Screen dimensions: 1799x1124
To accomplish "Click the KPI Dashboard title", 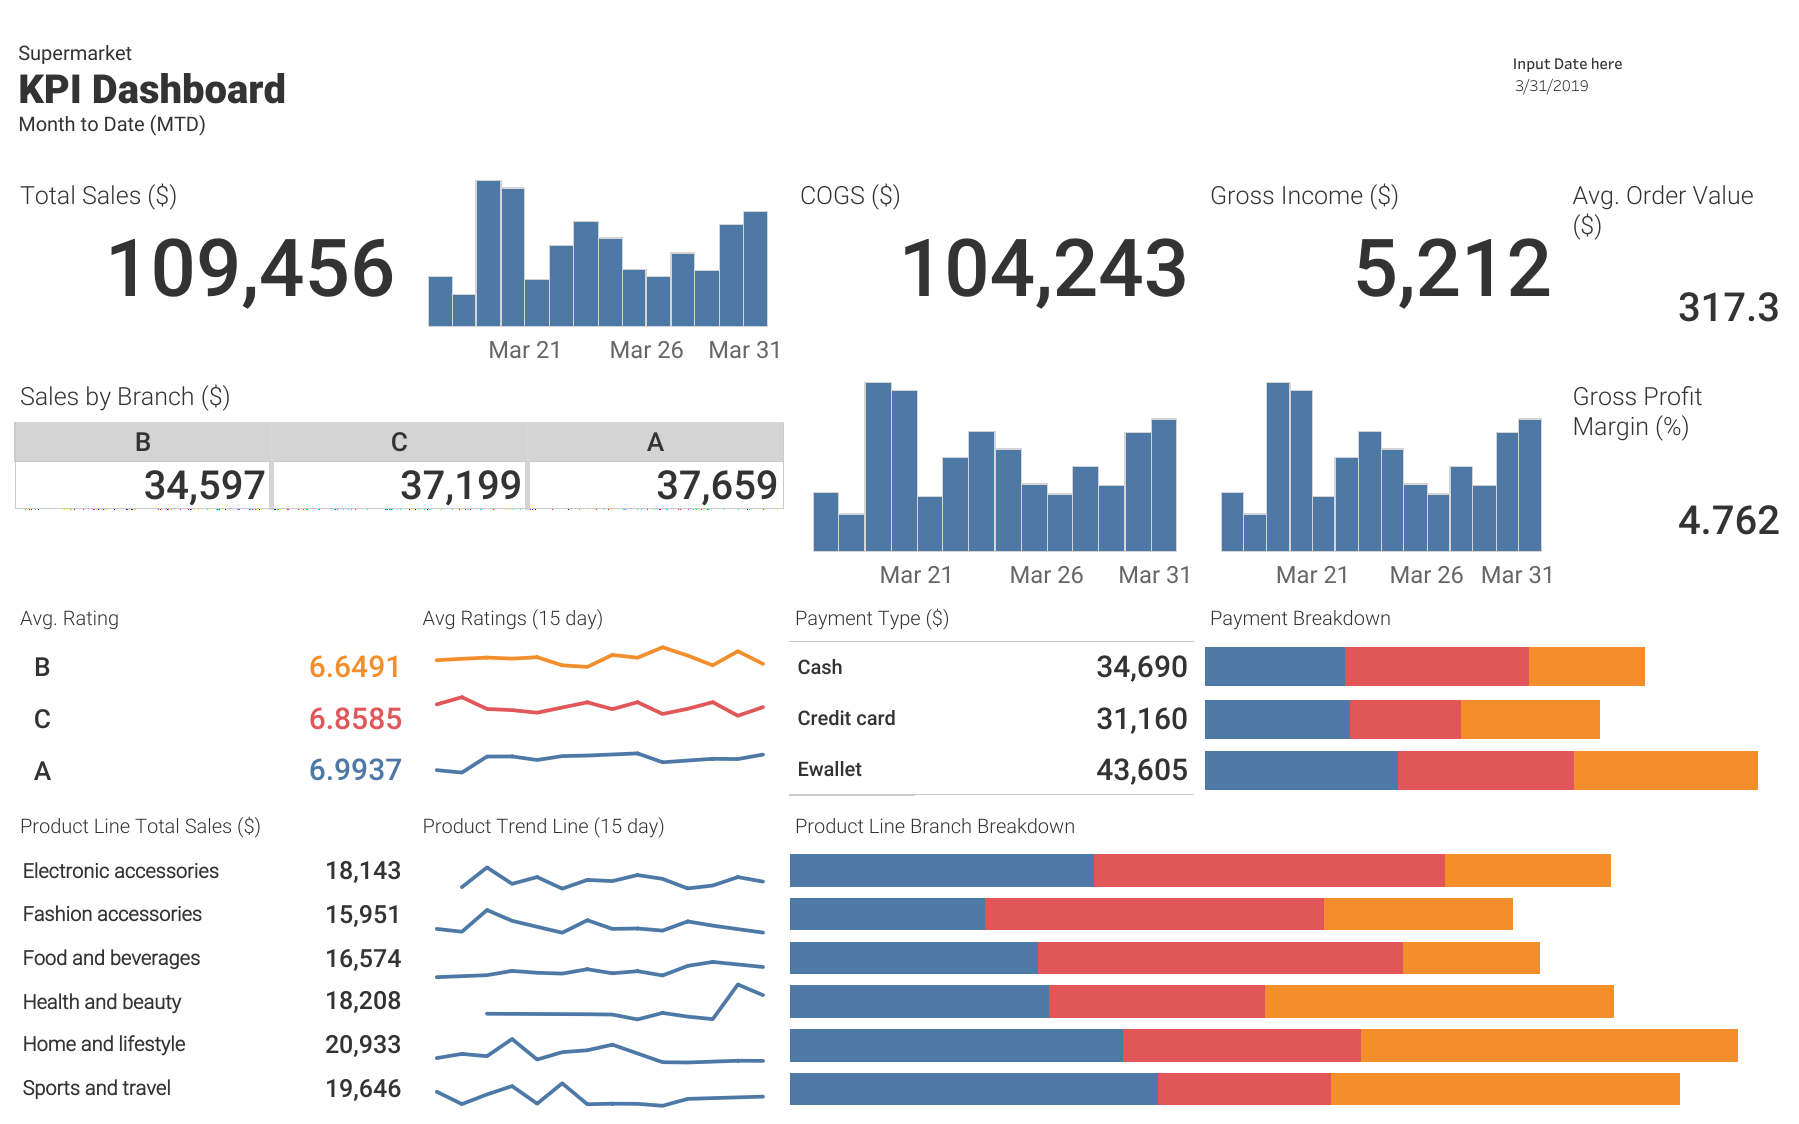I will tap(151, 90).
